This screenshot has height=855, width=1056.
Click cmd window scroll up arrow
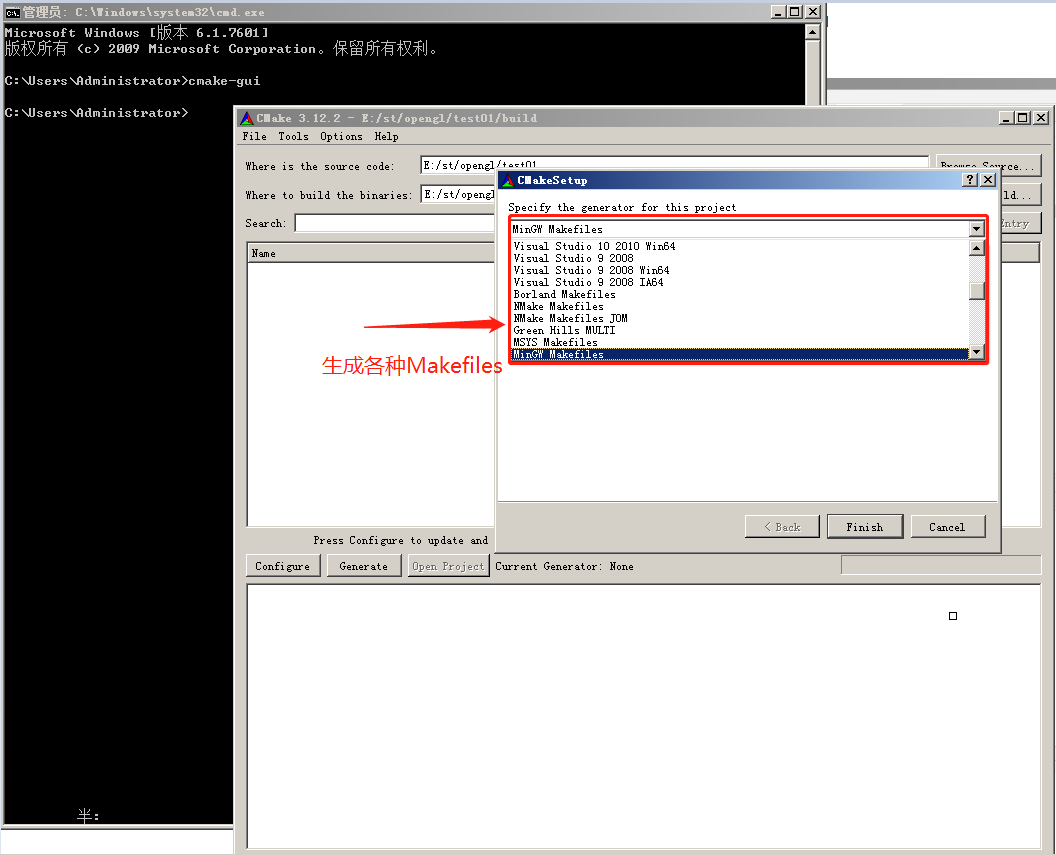[x=812, y=32]
